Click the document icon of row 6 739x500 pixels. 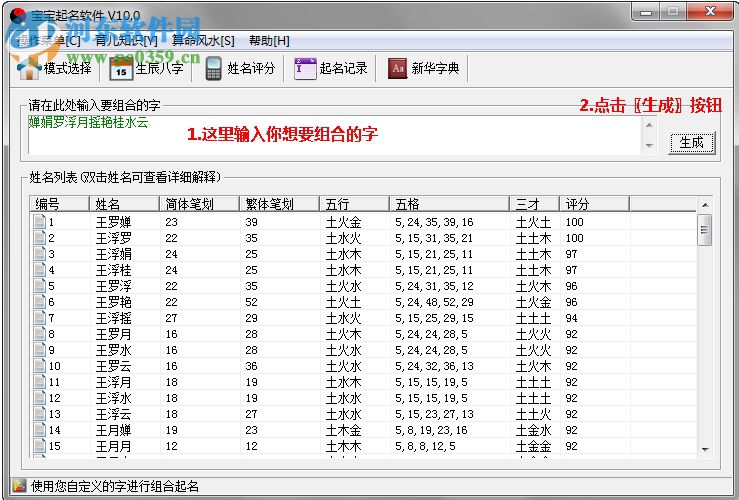40,302
